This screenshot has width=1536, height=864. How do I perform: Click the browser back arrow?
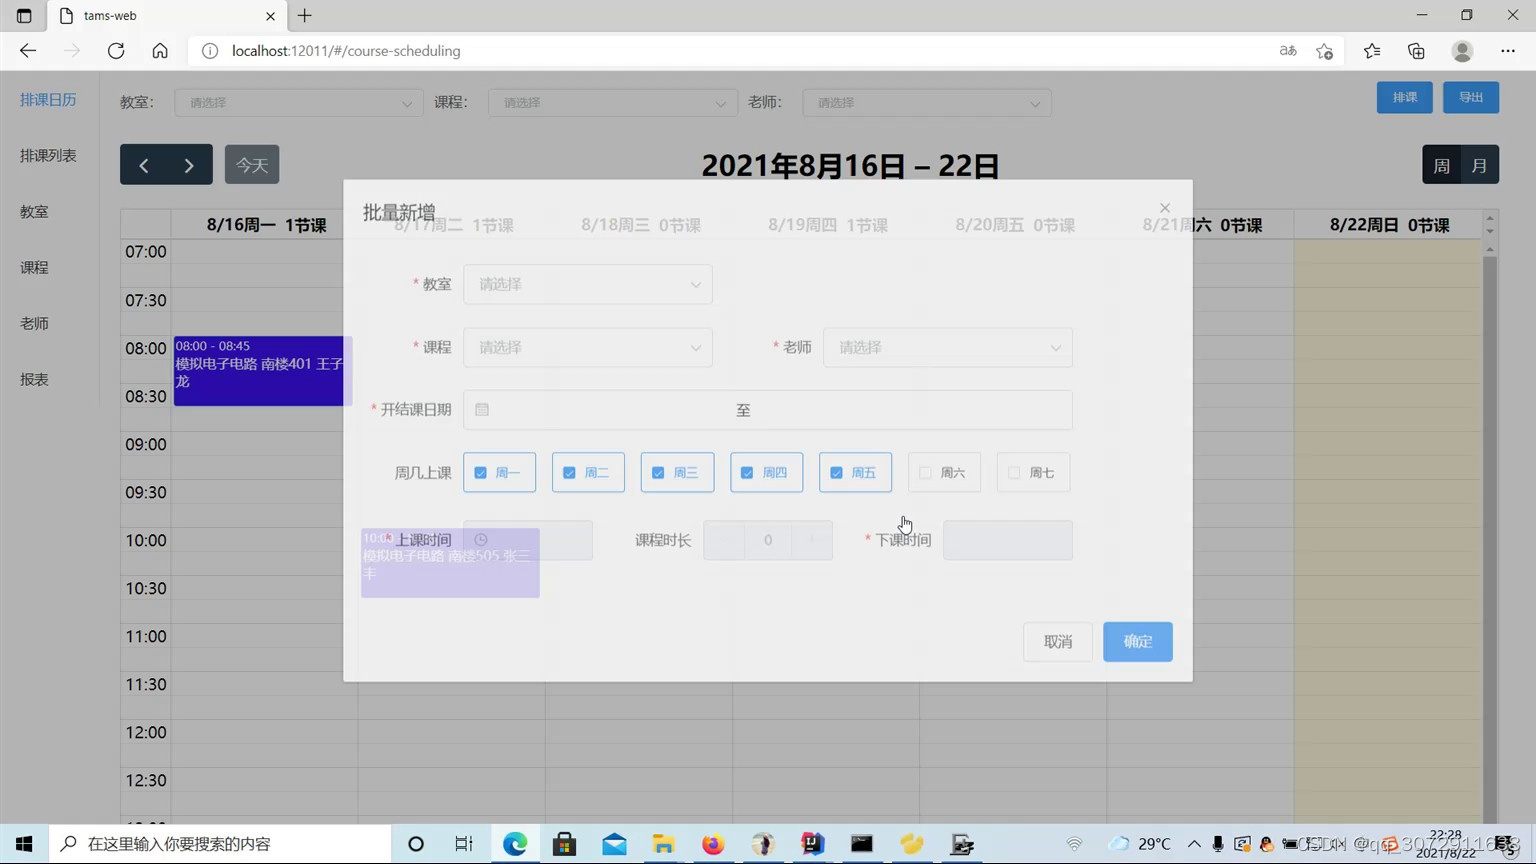point(28,51)
